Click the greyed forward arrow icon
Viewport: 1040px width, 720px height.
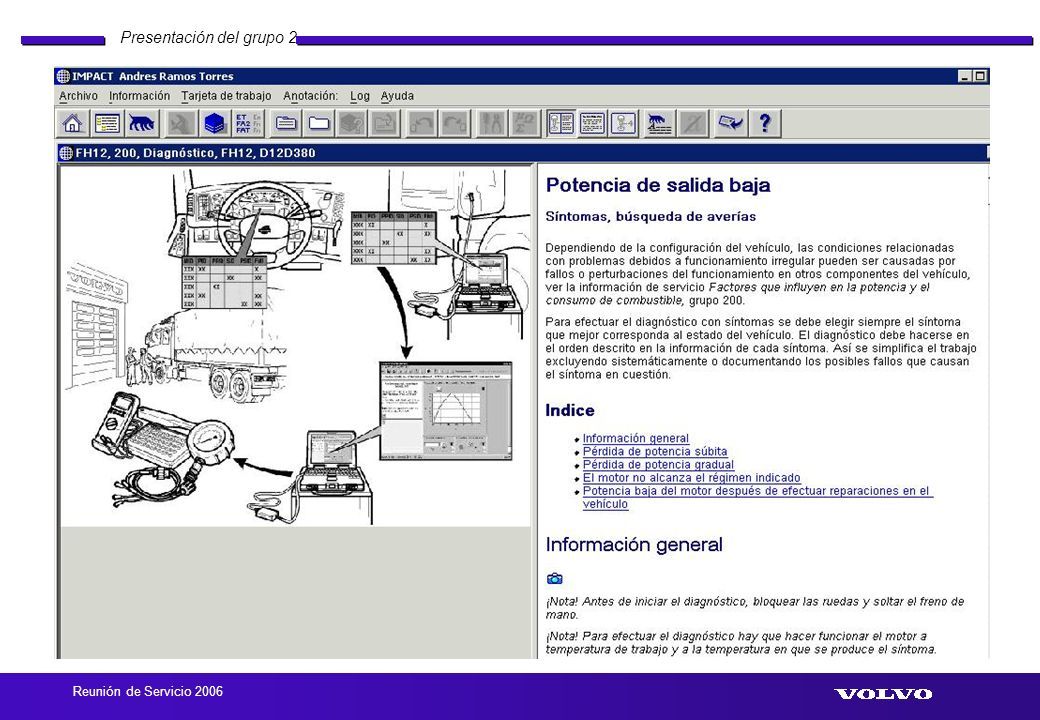coord(455,123)
